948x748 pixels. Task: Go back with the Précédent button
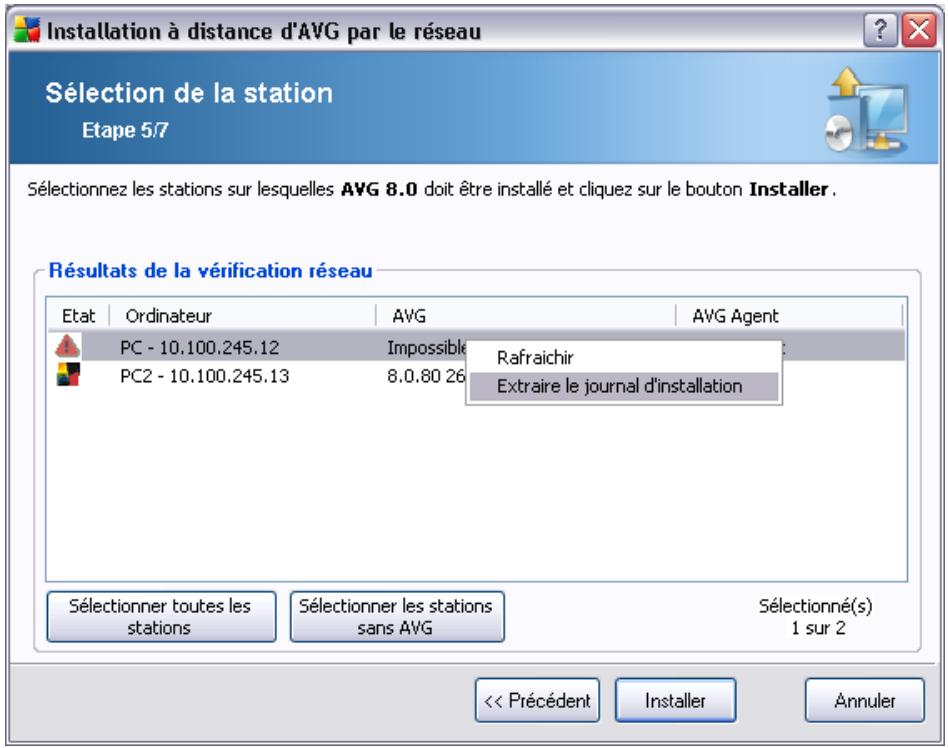pos(537,700)
